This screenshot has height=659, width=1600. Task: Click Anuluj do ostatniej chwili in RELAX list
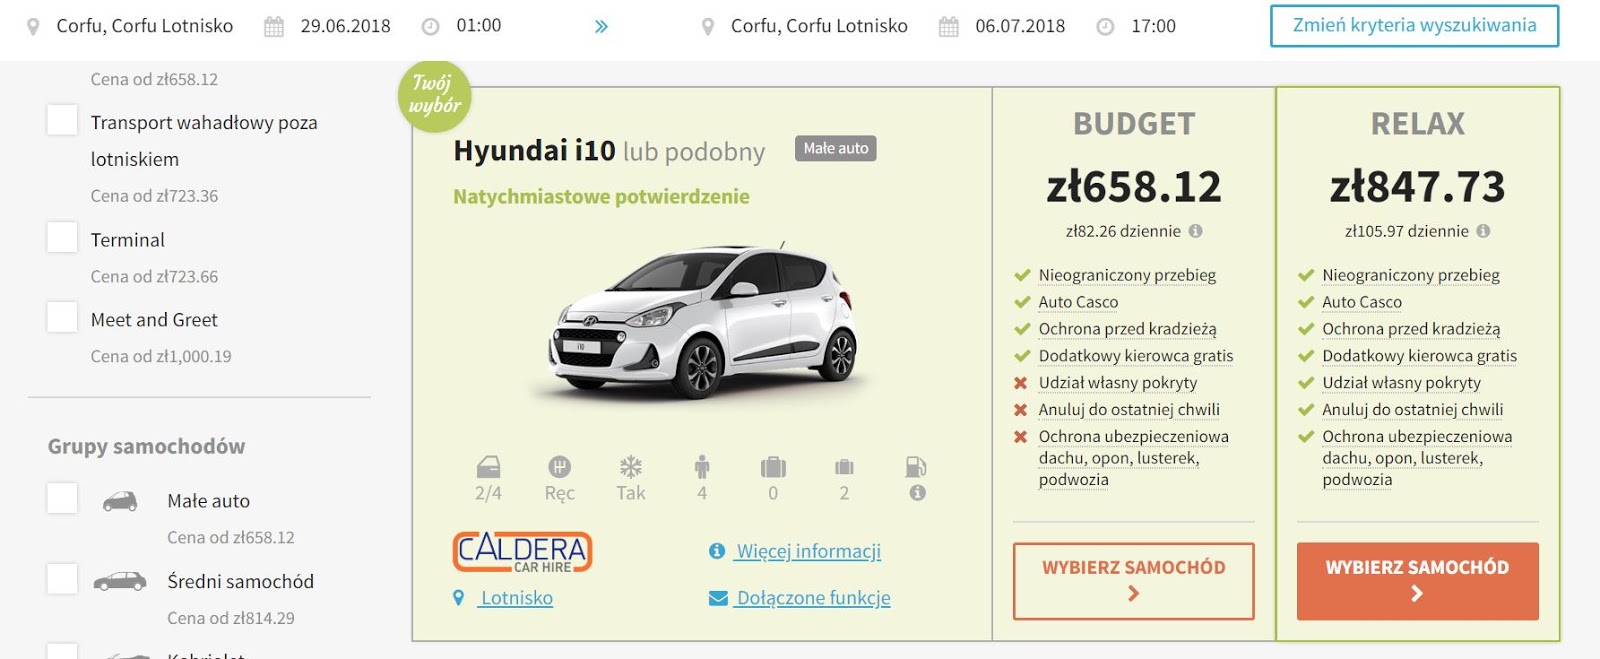[x=1413, y=410]
